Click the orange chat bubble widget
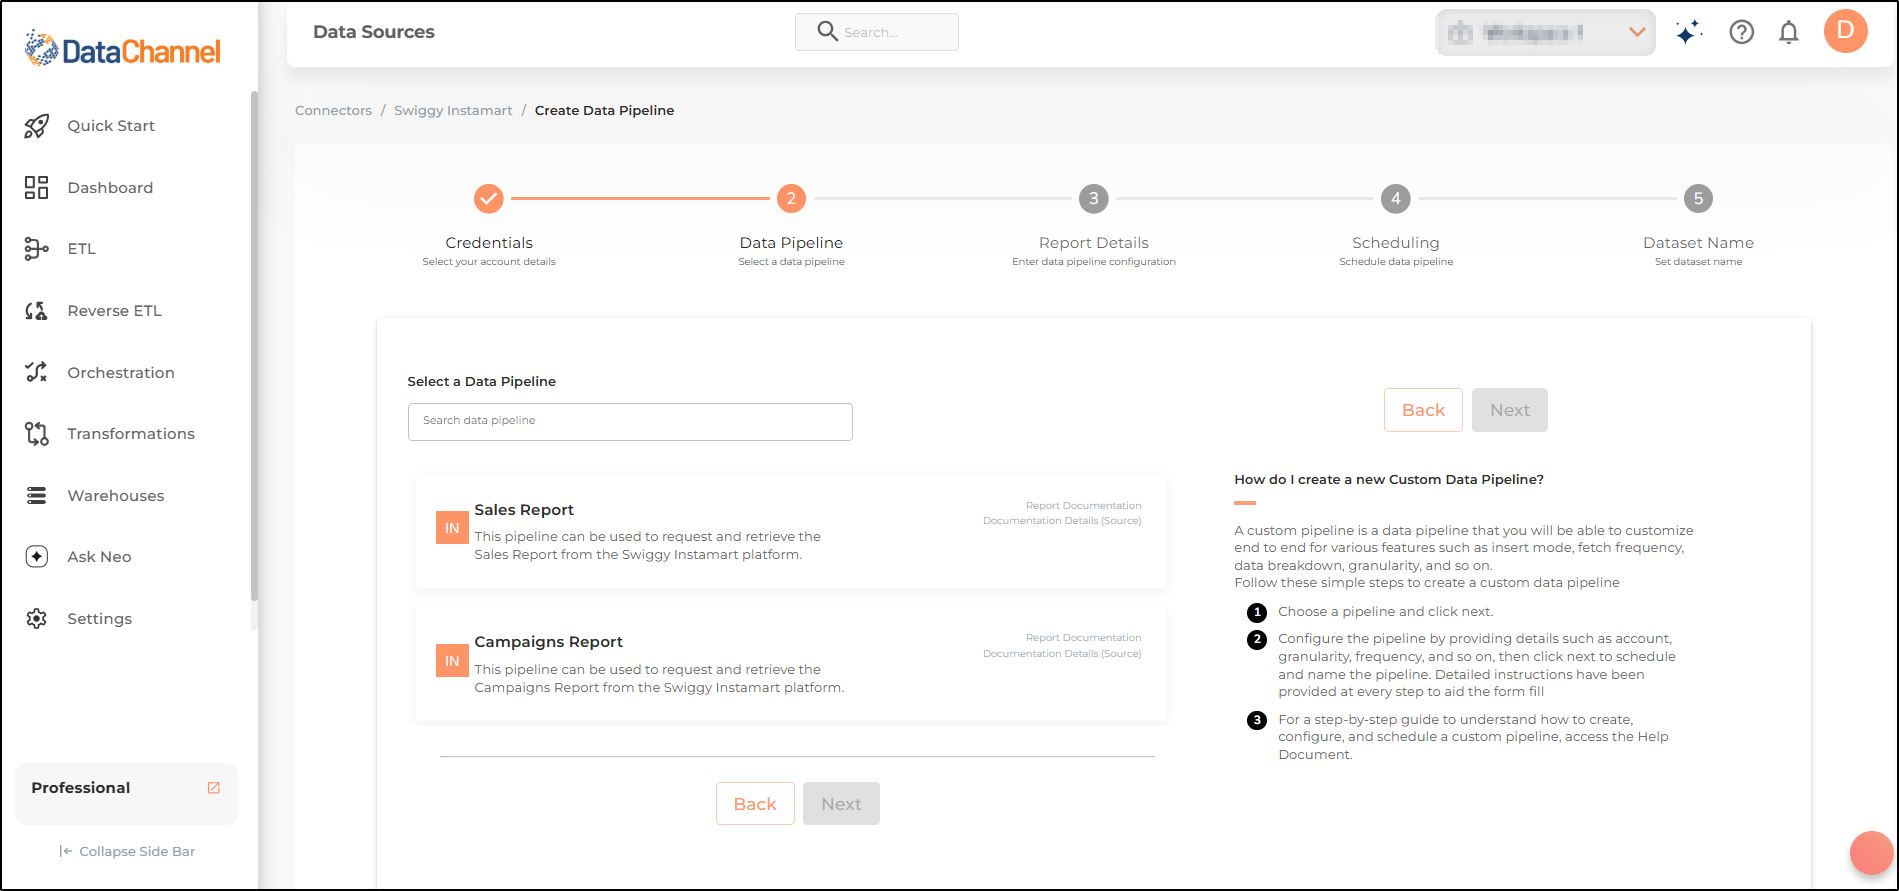Viewport: 1899px width, 891px height. 1871,853
